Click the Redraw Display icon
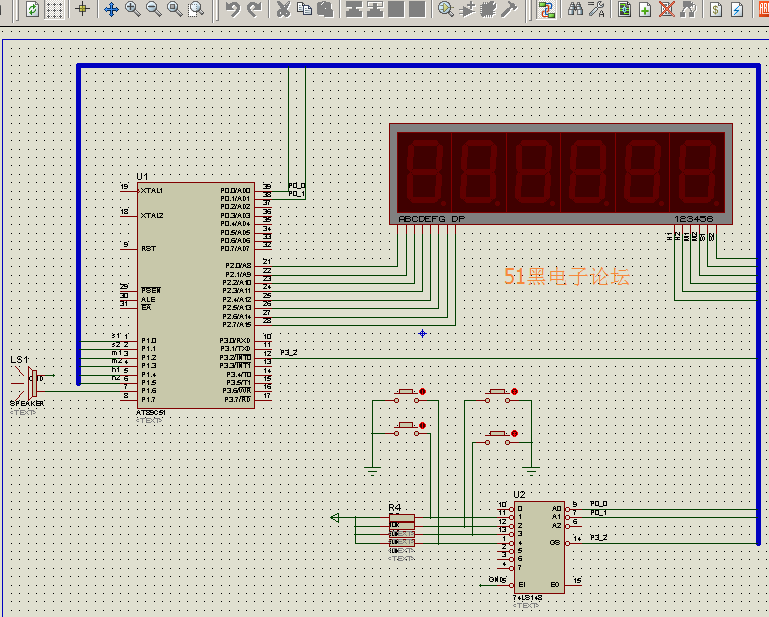Image resolution: width=769 pixels, height=617 pixels. coord(32,9)
